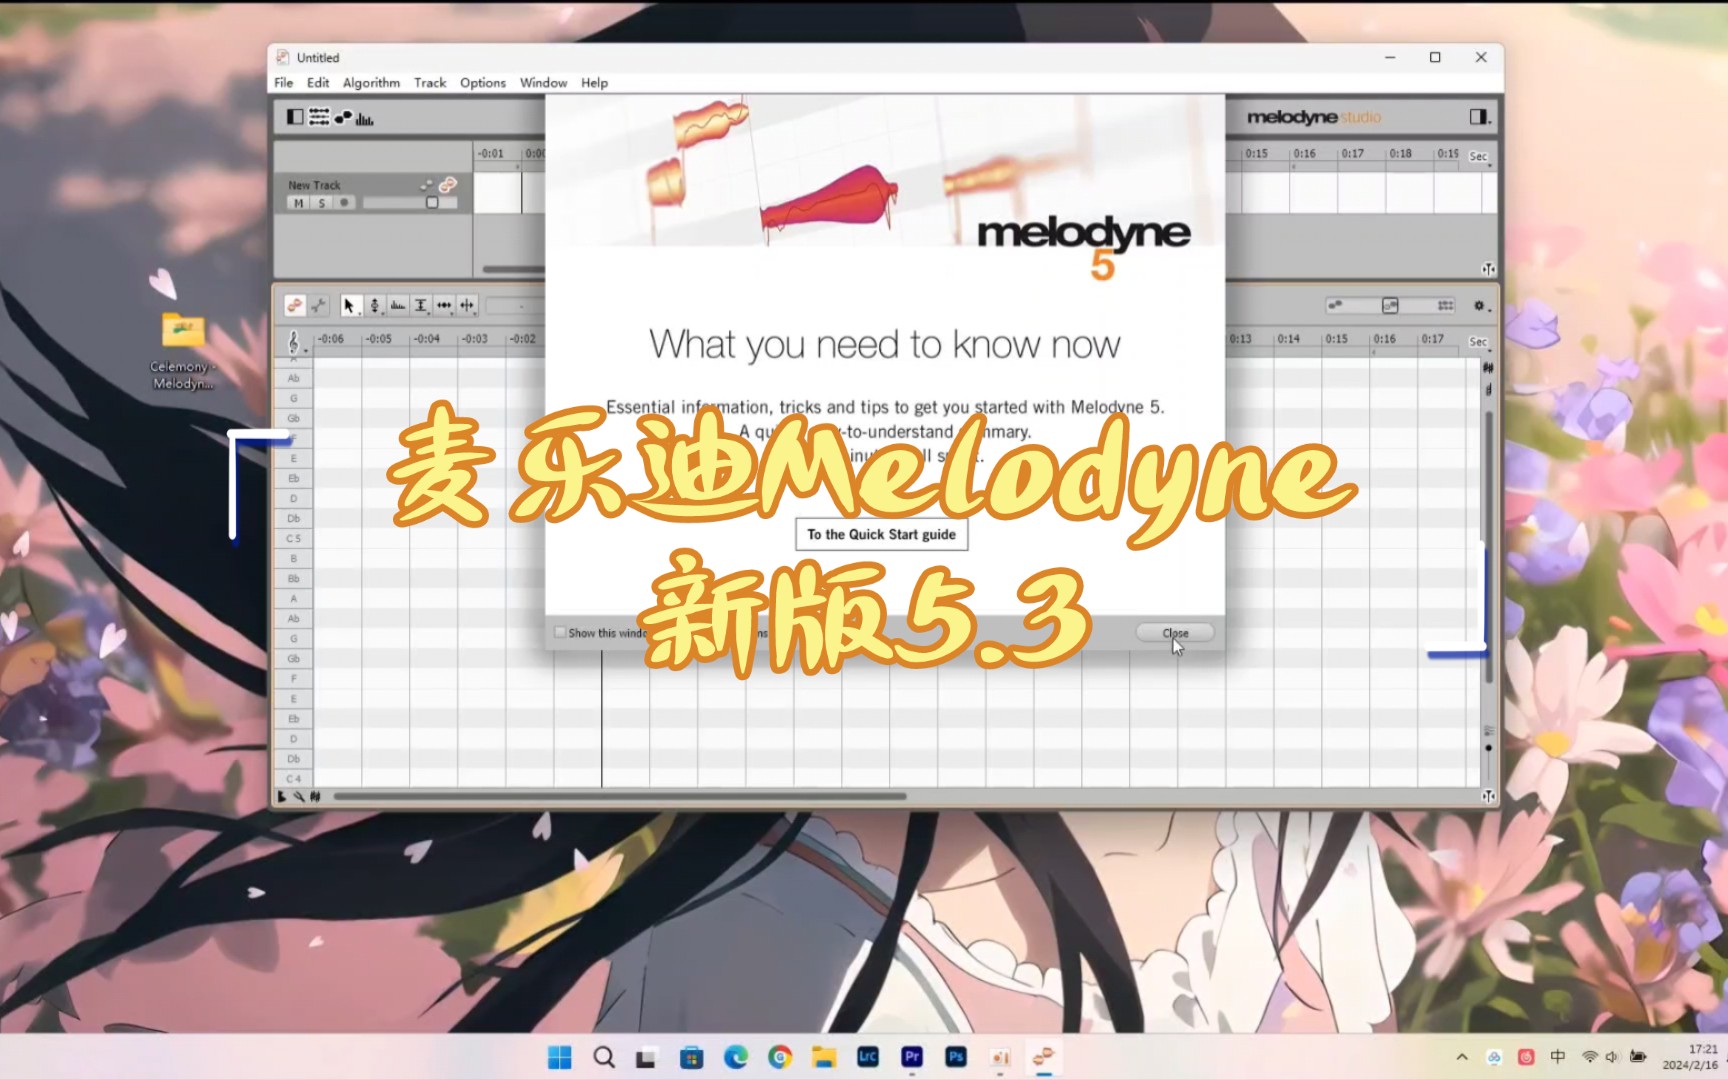Open the Windows Start menu
Screen dimensions: 1728x1080
pyautogui.click(x=560, y=1057)
